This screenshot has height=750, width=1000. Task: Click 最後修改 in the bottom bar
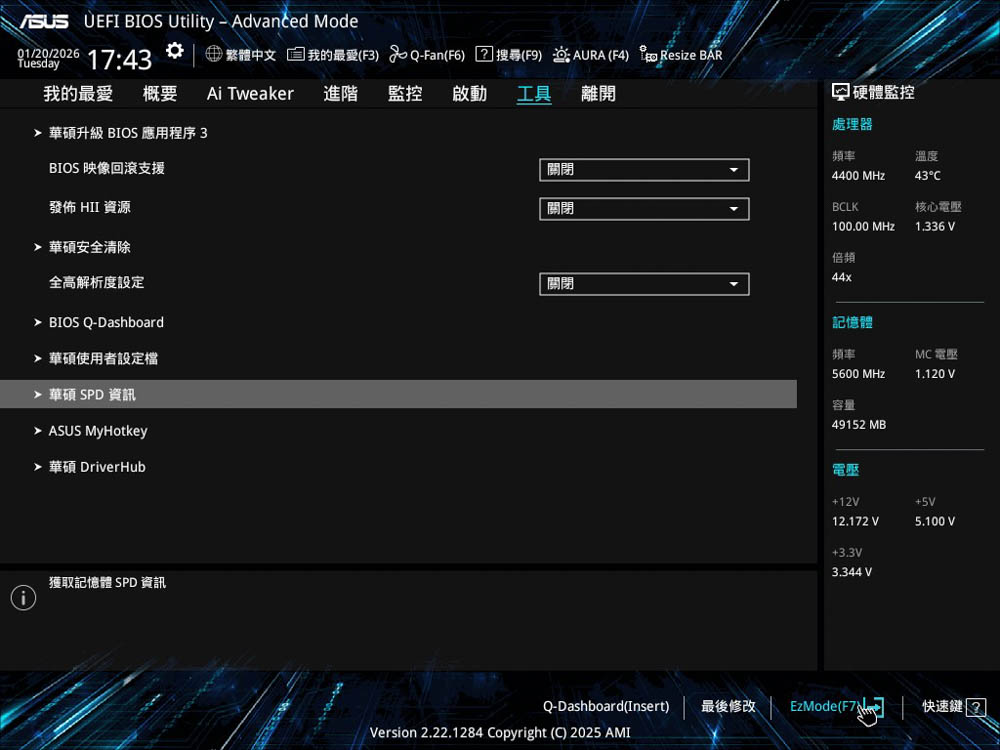(x=728, y=707)
